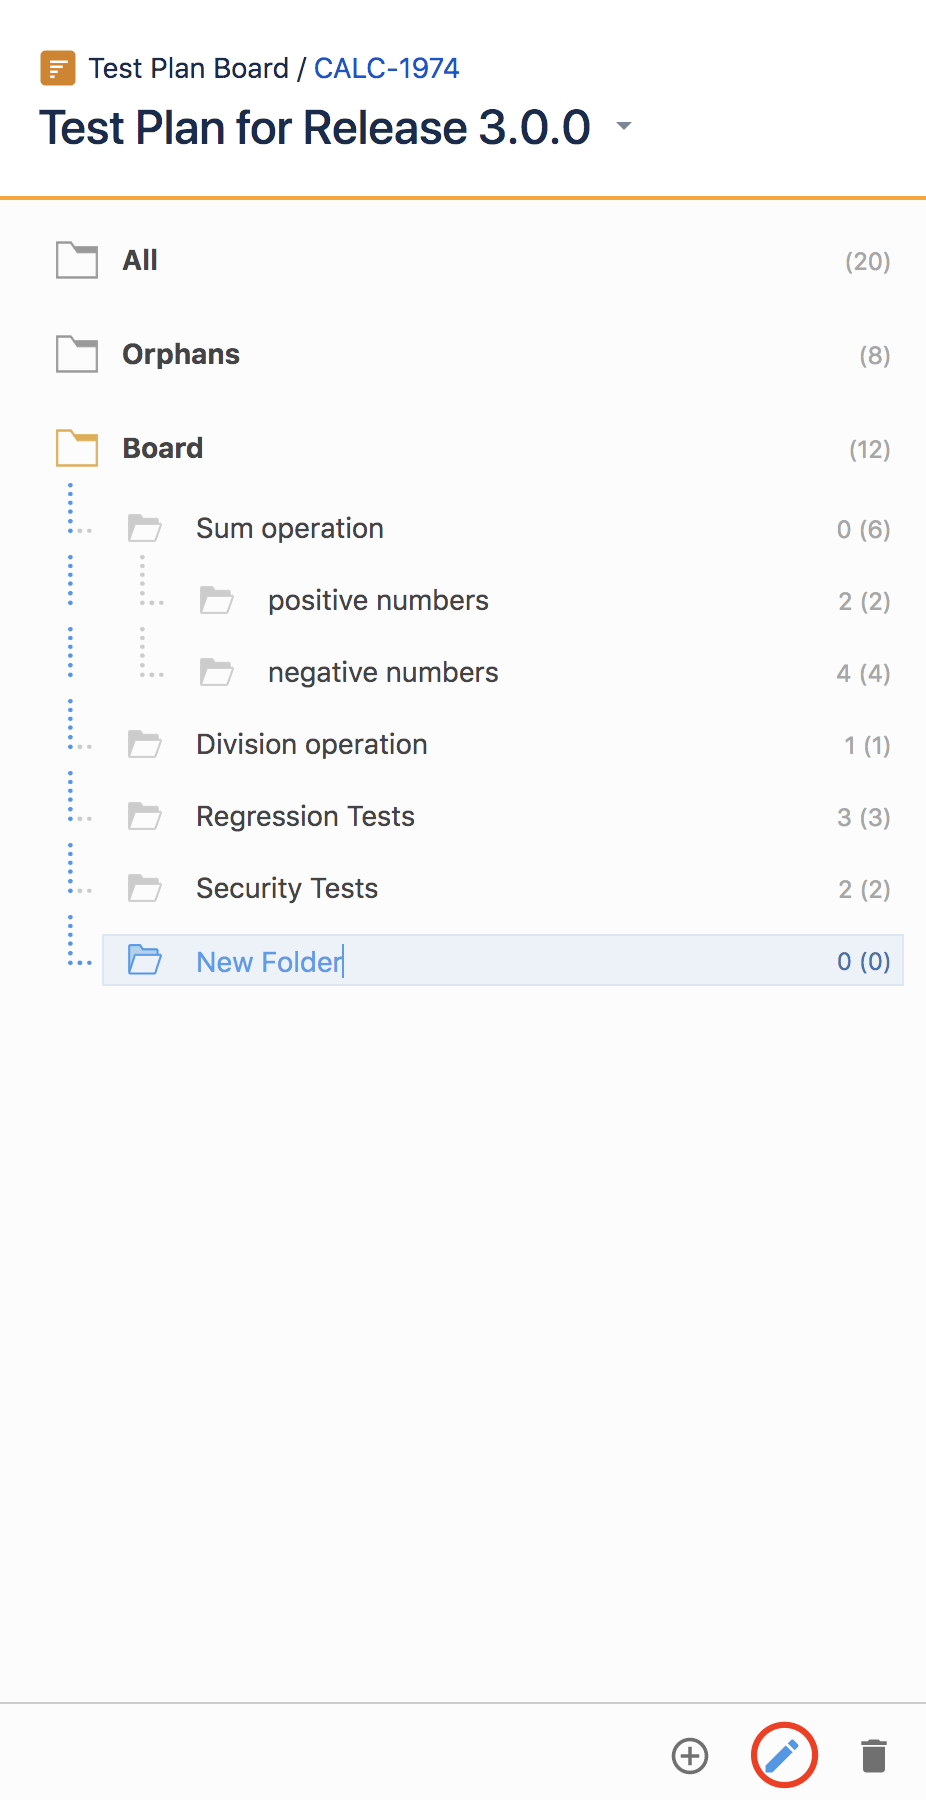Click the trash delete folder icon
926x1800 pixels.
coord(874,1756)
